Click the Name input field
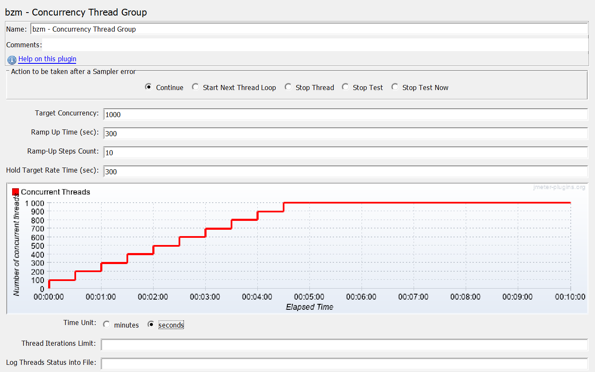The image size is (595, 372). (x=309, y=29)
